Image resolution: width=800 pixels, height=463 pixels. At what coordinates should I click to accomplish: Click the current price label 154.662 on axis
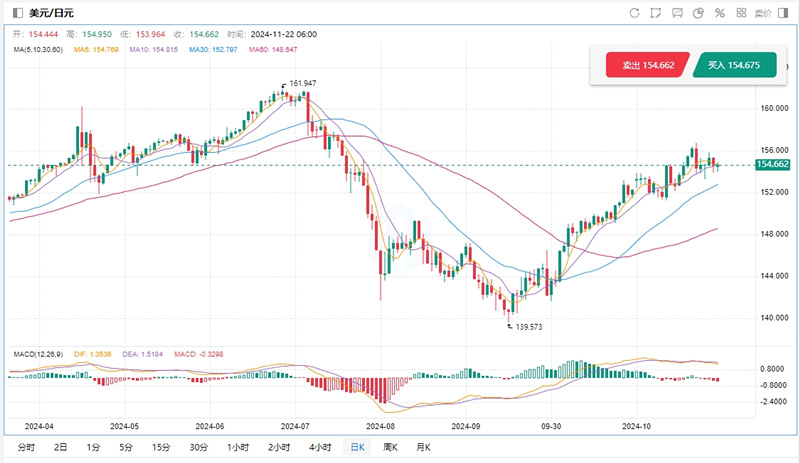[x=774, y=165]
